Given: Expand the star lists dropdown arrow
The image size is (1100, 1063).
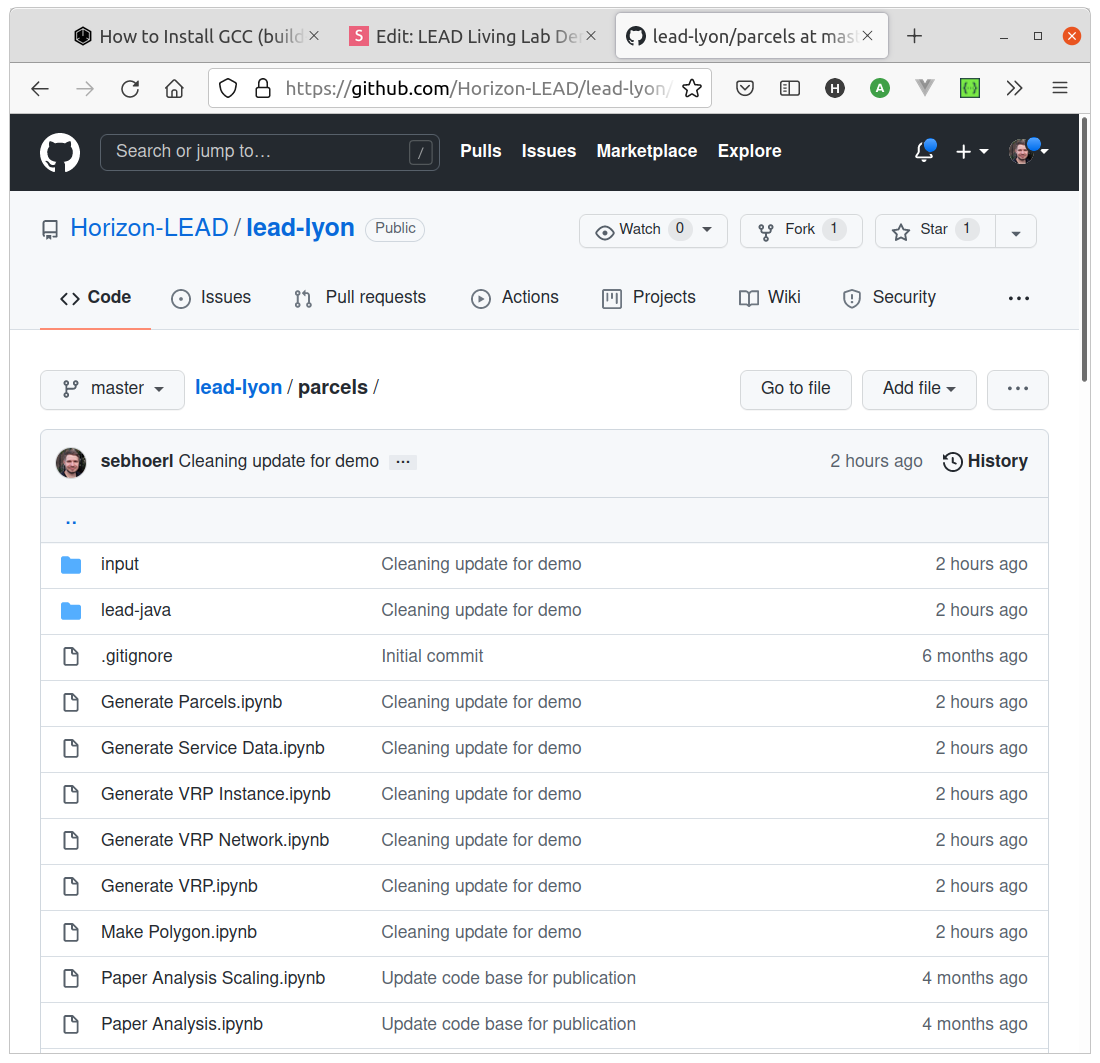Looking at the screenshot, I should click(x=1016, y=231).
